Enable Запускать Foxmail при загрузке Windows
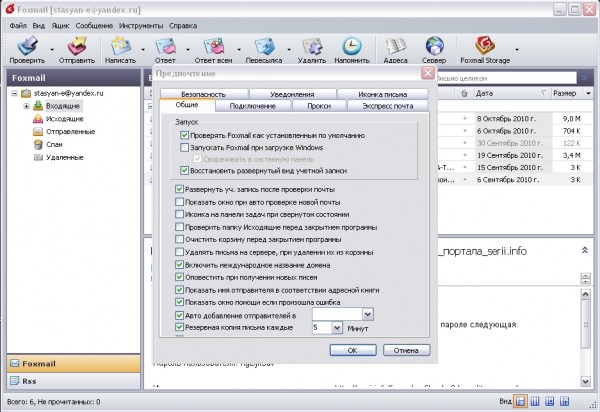Screen dimensions: 600x412 coord(184,147)
